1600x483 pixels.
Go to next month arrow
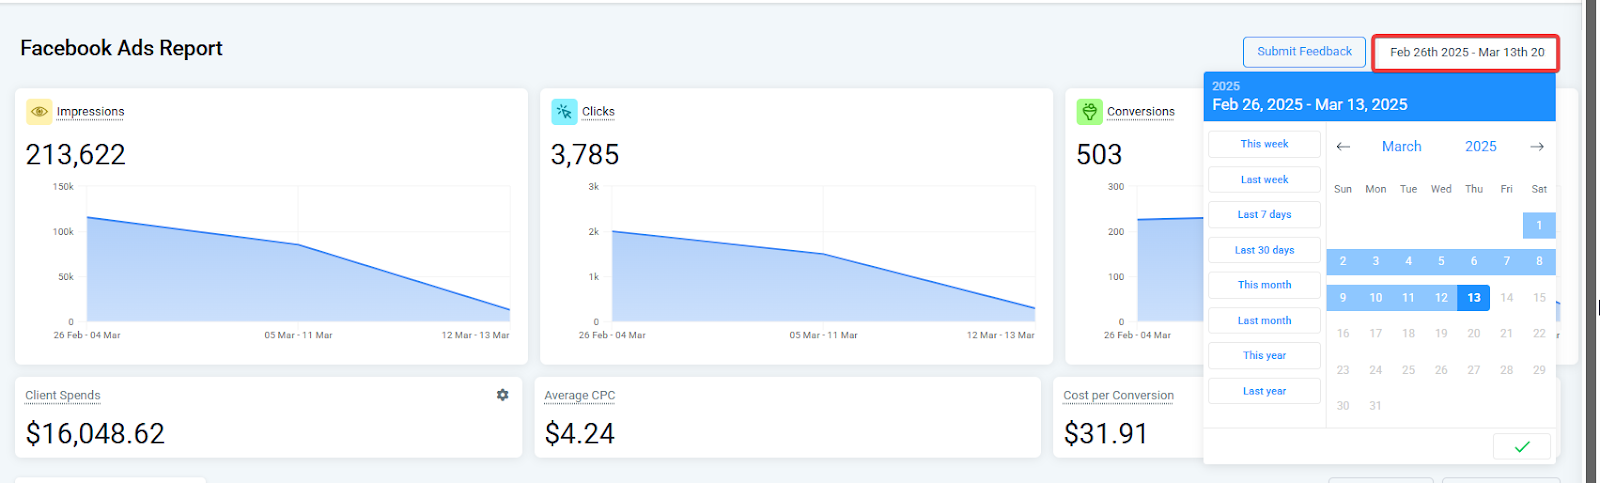tap(1537, 146)
